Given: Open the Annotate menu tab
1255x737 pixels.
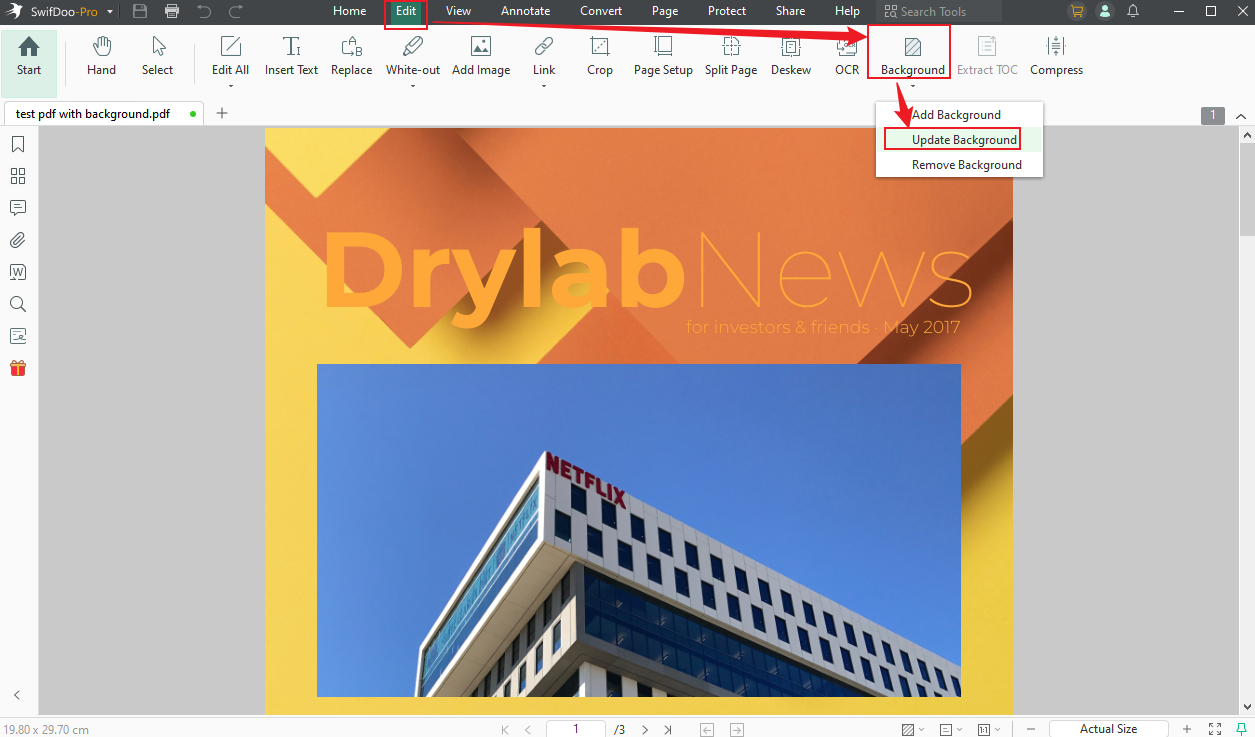Looking at the screenshot, I should 526,11.
